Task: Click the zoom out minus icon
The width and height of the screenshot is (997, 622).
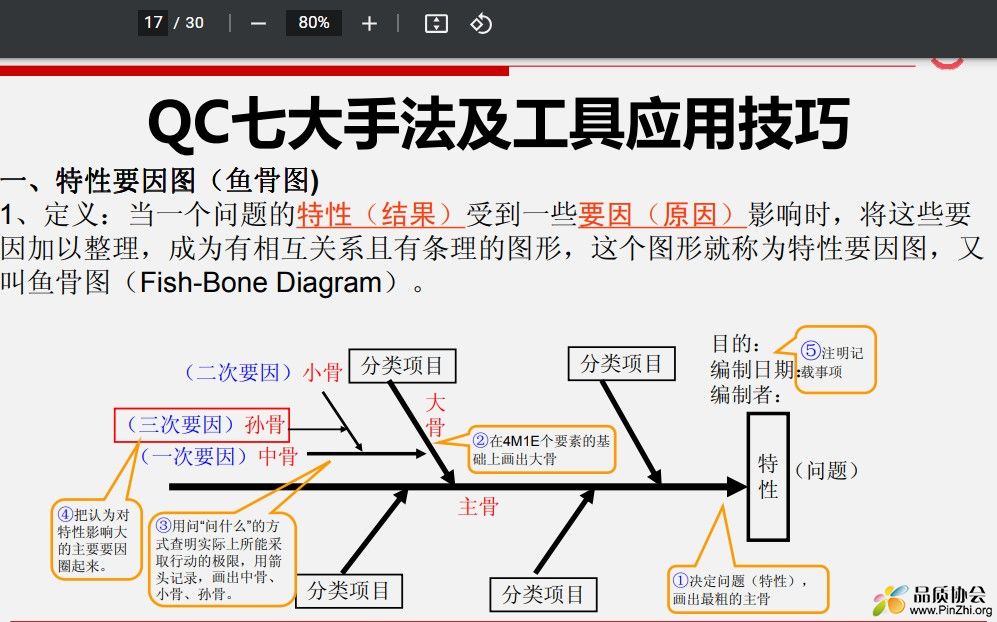Action: coord(258,24)
